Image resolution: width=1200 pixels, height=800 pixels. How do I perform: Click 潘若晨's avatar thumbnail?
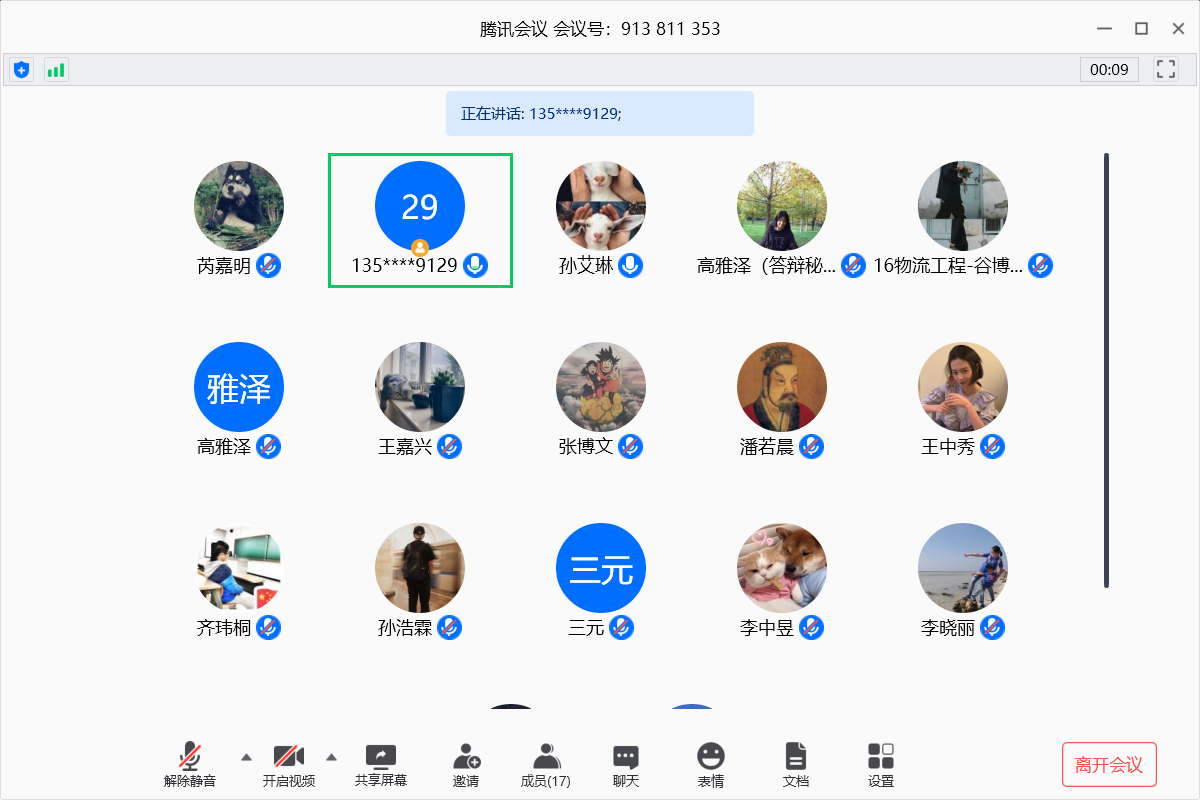pyautogui.click(x=782, y=387)
